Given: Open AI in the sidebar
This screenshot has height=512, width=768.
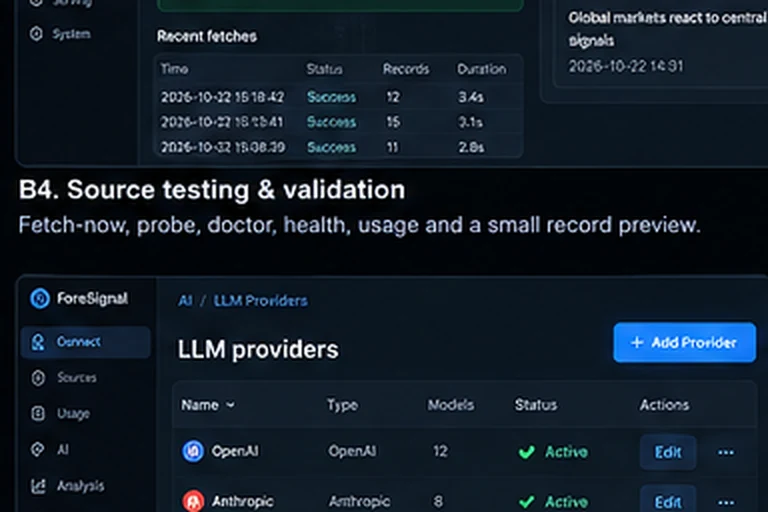Looking at the screenshot, I should point(63,449).
